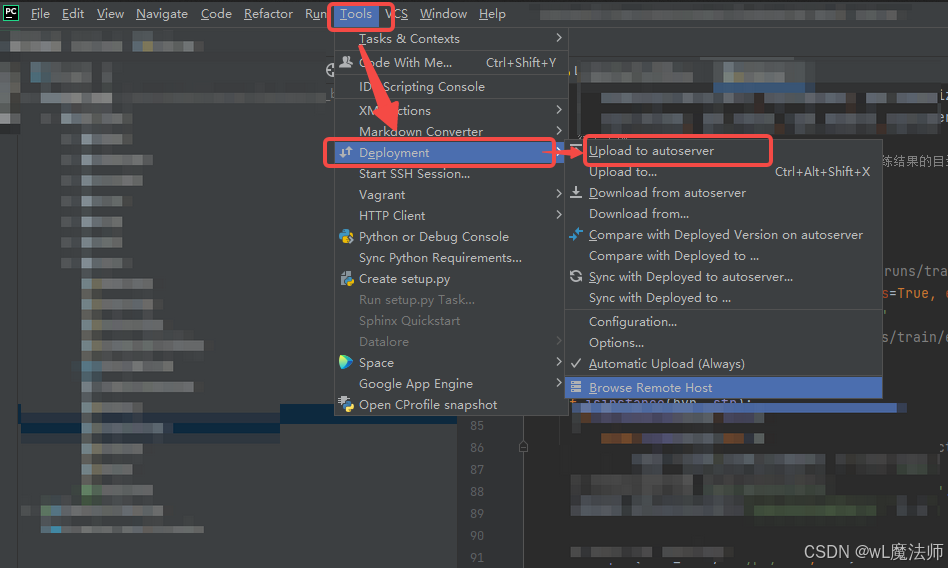Image resolution: width=948 pixels, height=568 pixels.
Task: Click the Space logo icon
Action: [346, 362]
